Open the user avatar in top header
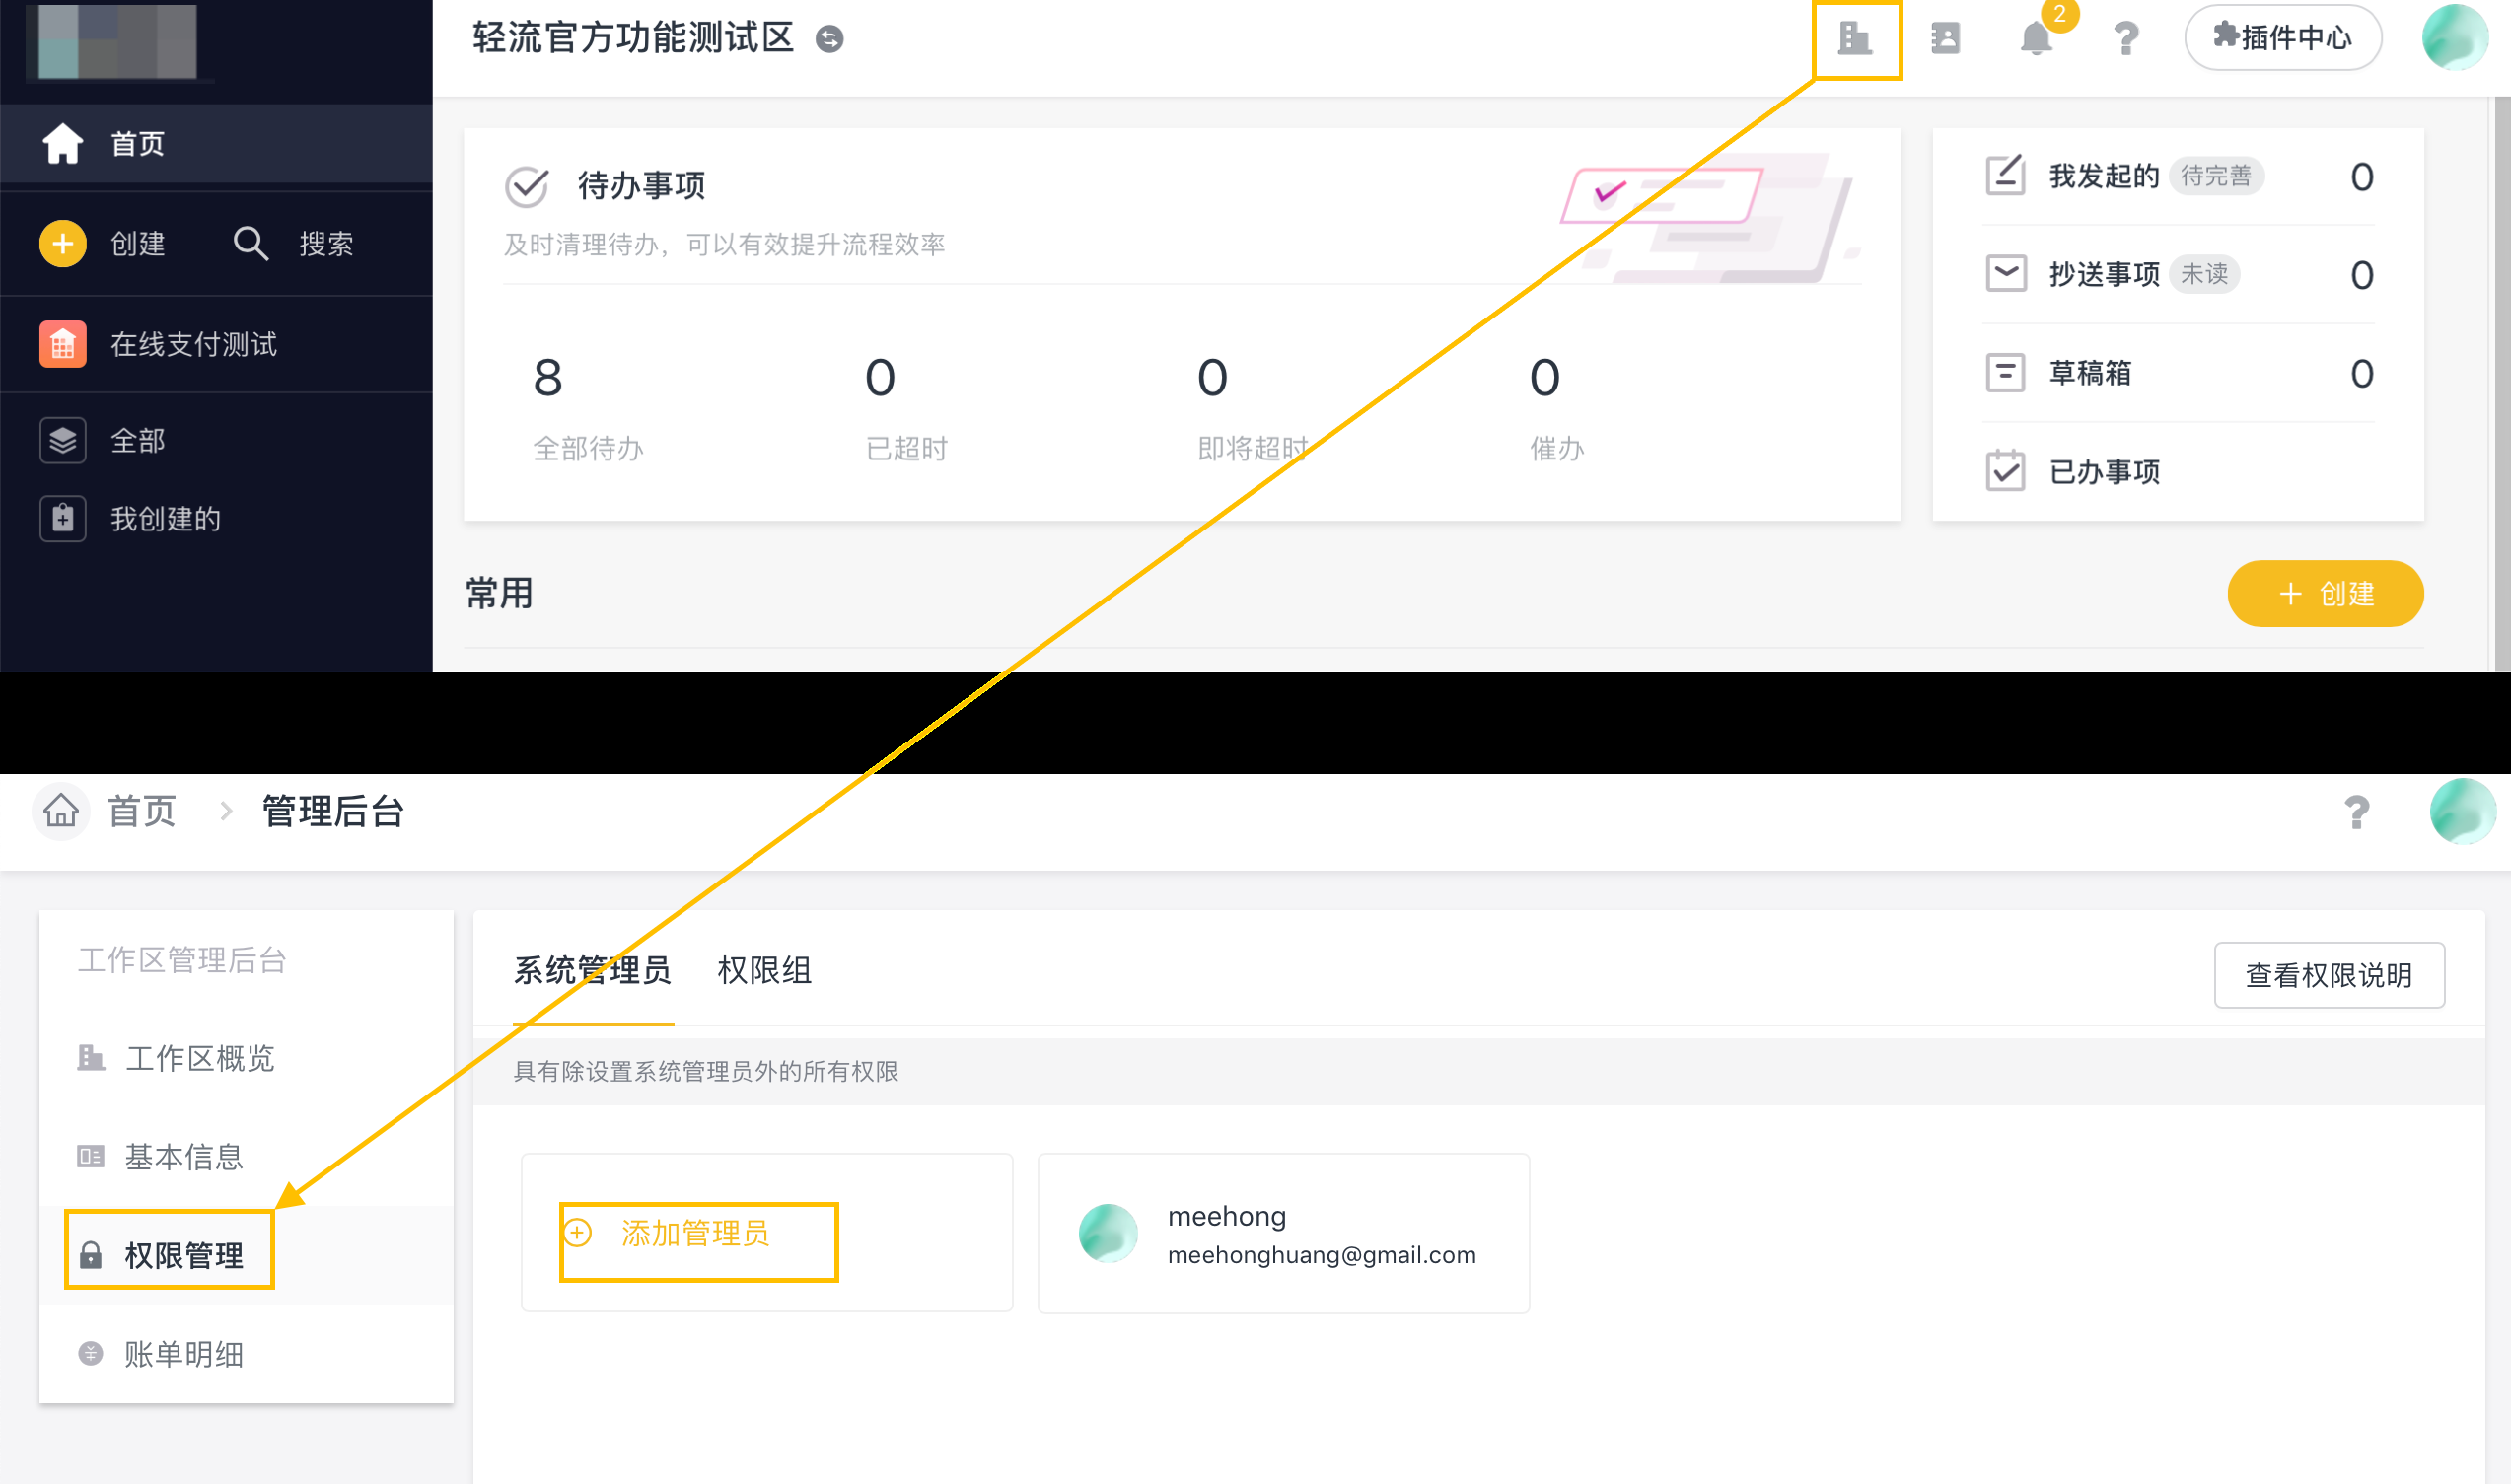This screenshot has height=1484, width=2511. pyautogui.click(x=2455, y=38)
